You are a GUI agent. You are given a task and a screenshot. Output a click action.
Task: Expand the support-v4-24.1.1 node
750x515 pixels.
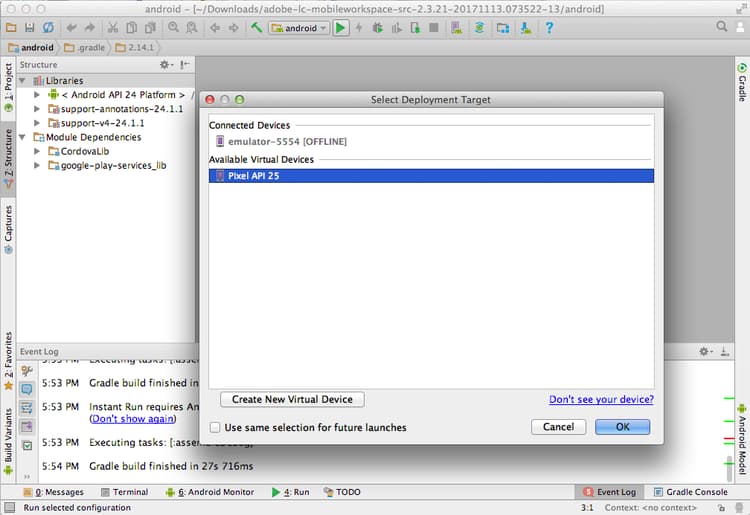[x=37, y=123]
